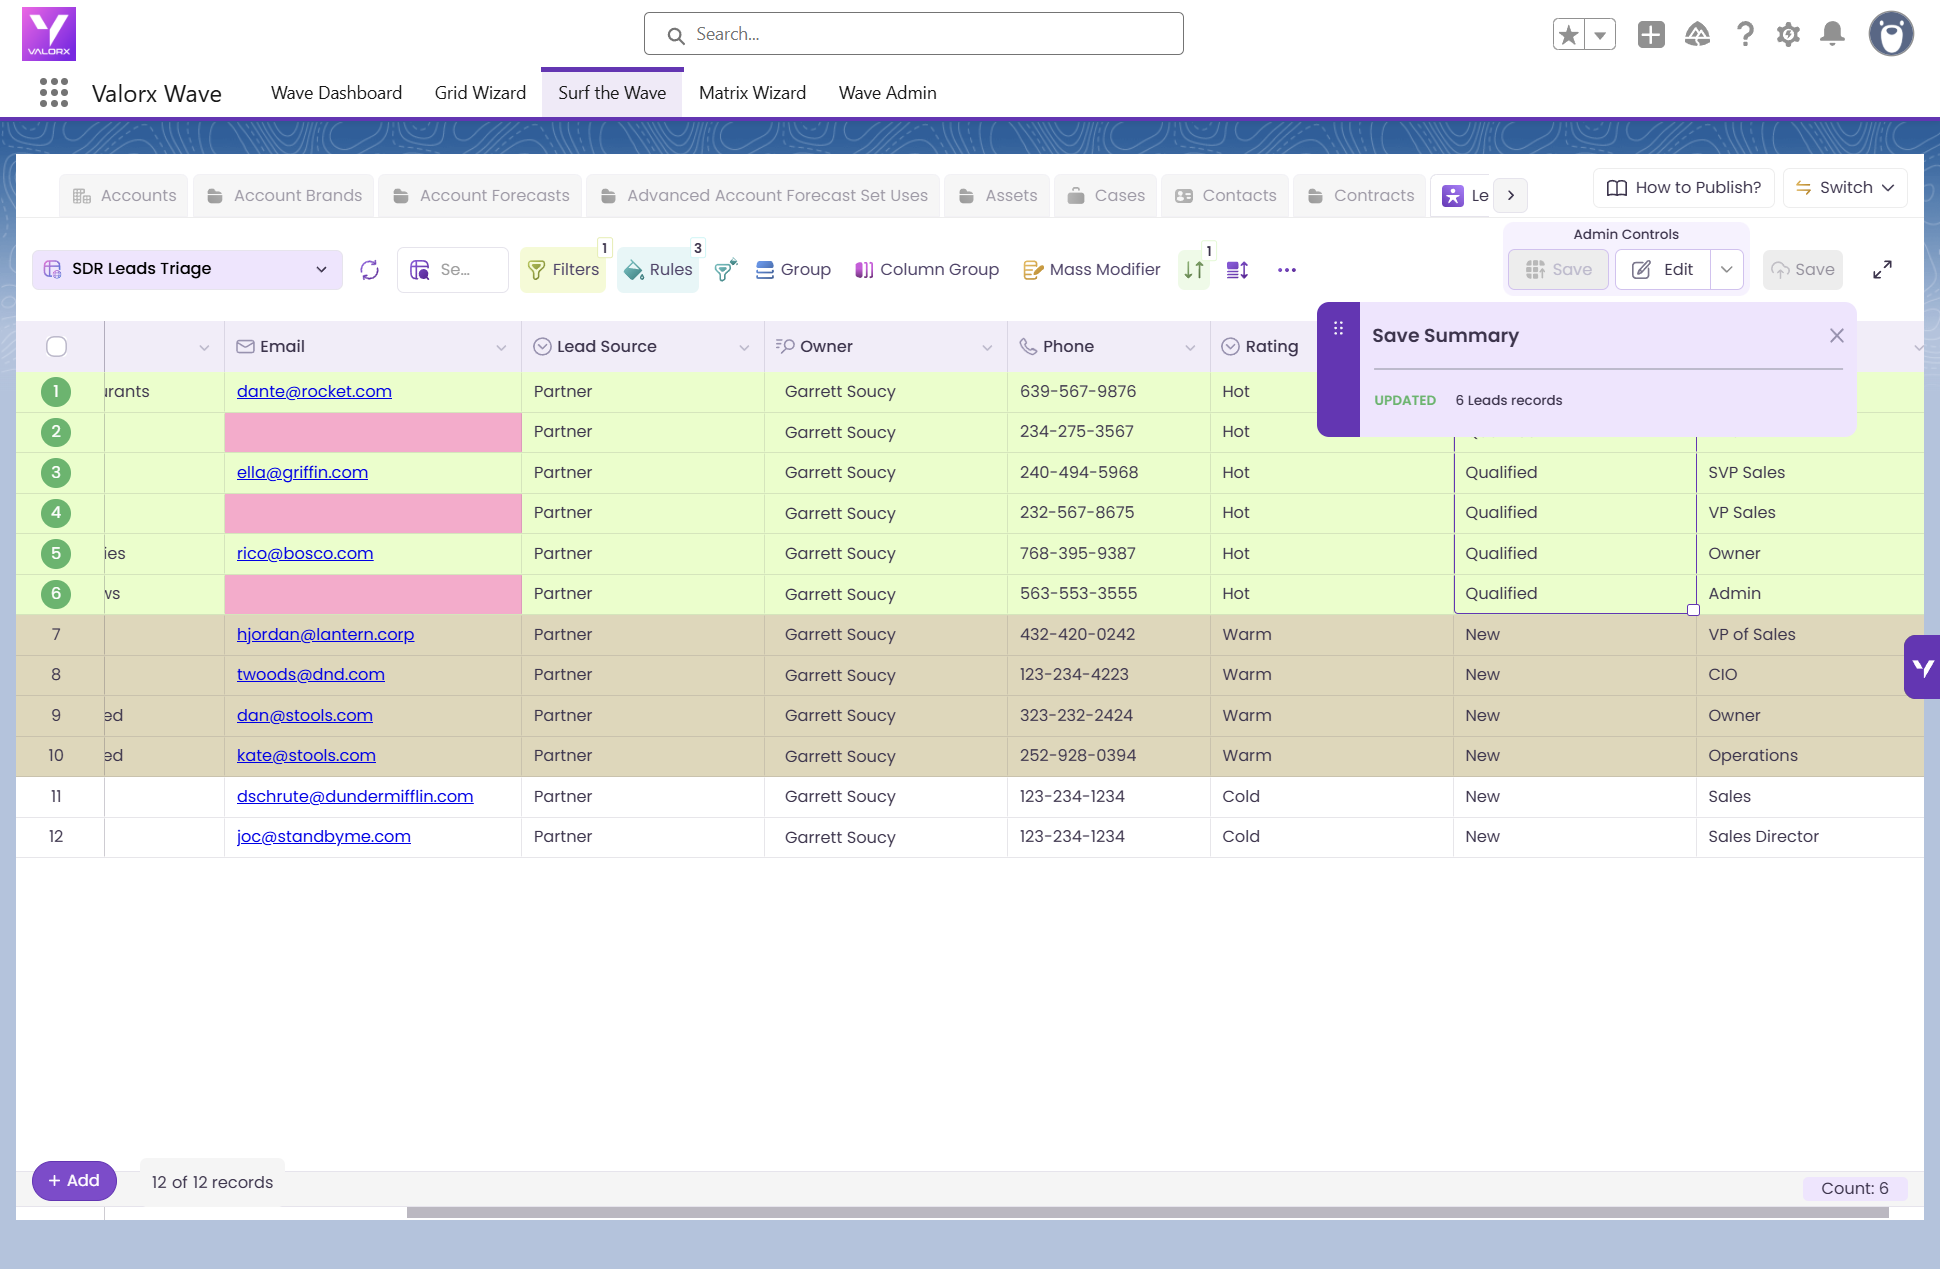Viewport: 1940px width, 1269px height.
Task: Click the refresh grid icon
Action: [x=370, y=270]
